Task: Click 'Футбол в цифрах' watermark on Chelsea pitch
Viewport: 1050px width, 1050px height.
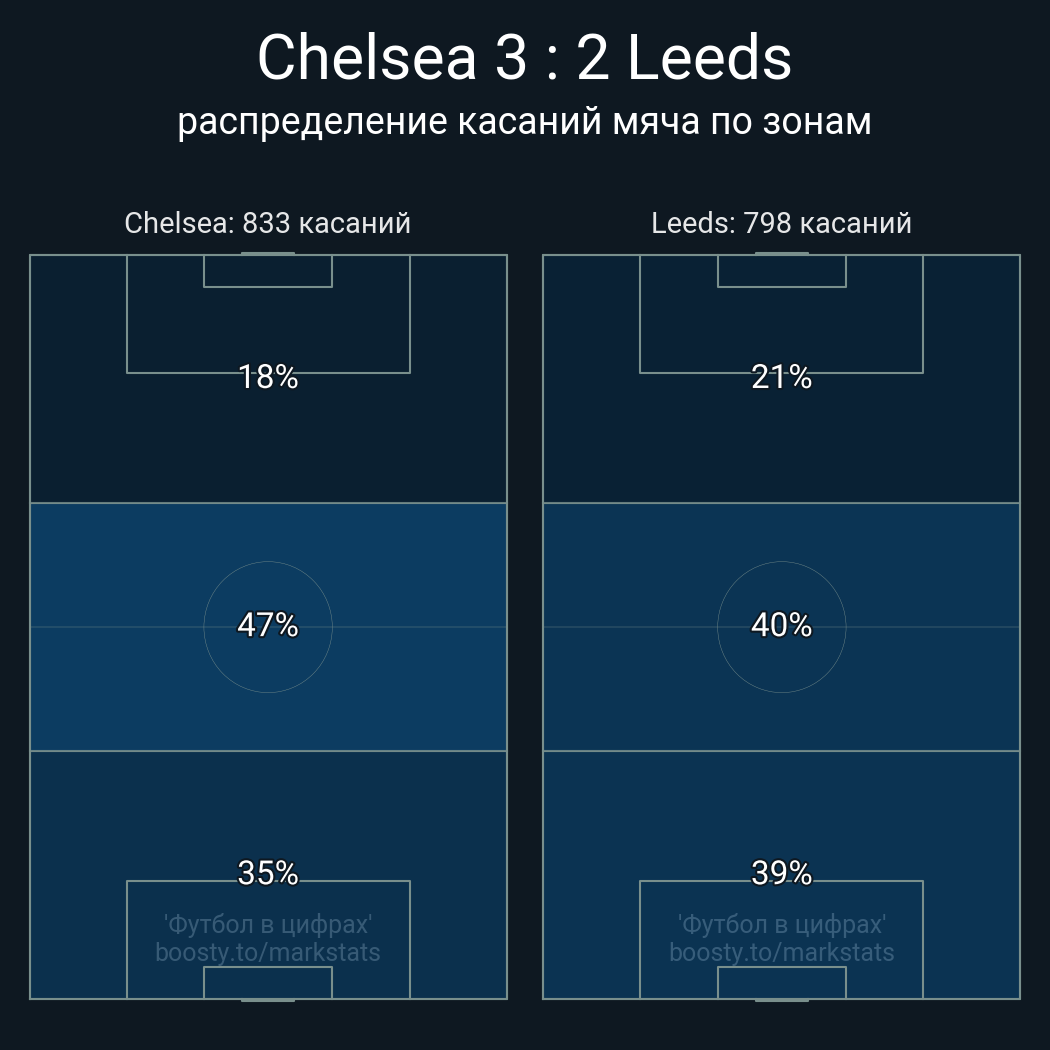Action: click(x=268, y=924)
